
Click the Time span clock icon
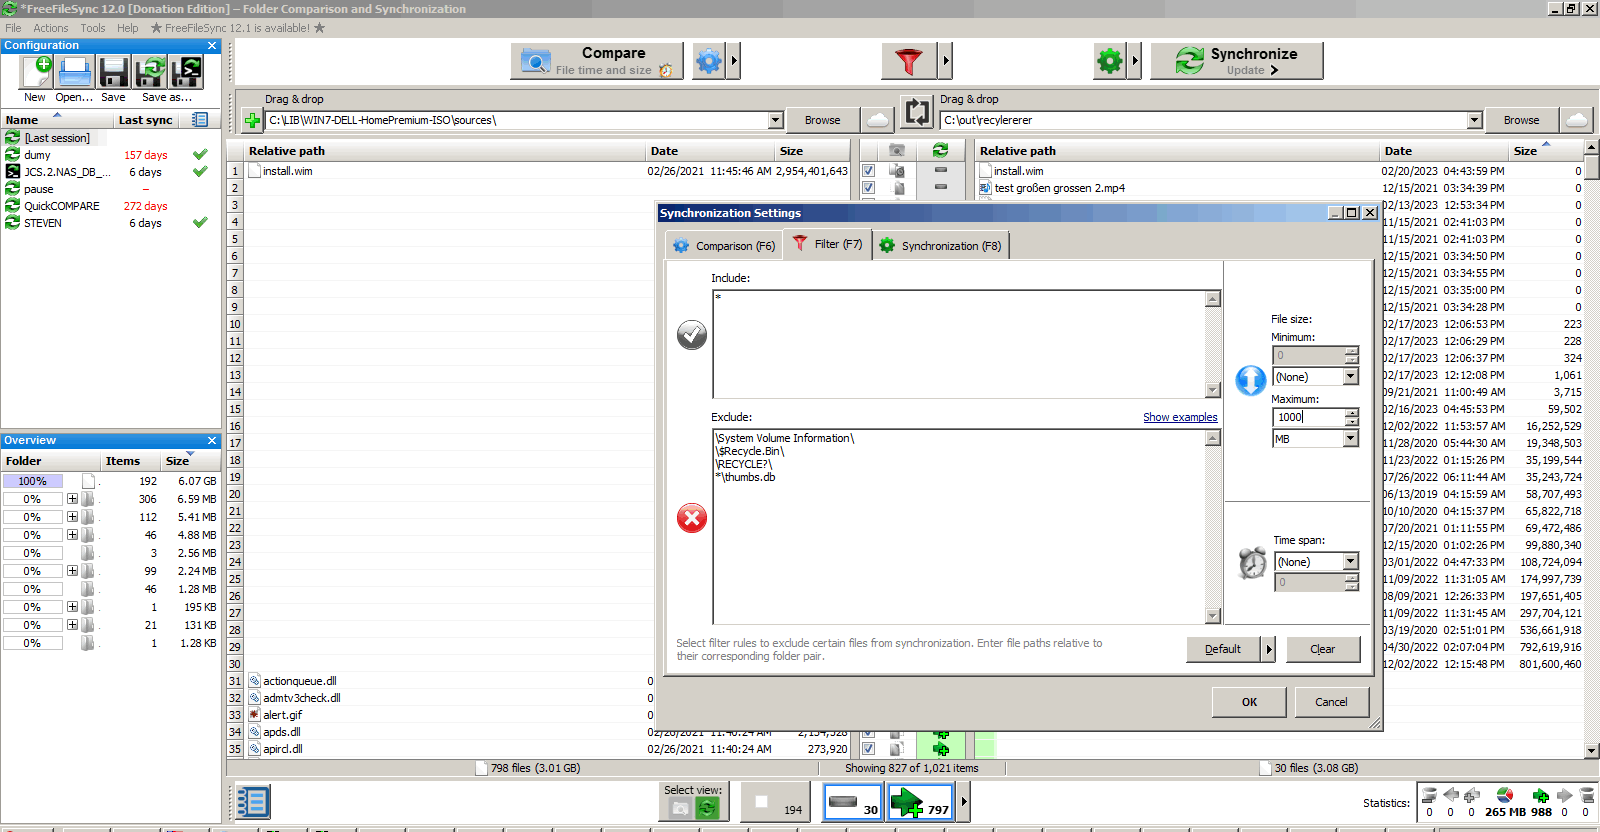tap(1252, 563)
